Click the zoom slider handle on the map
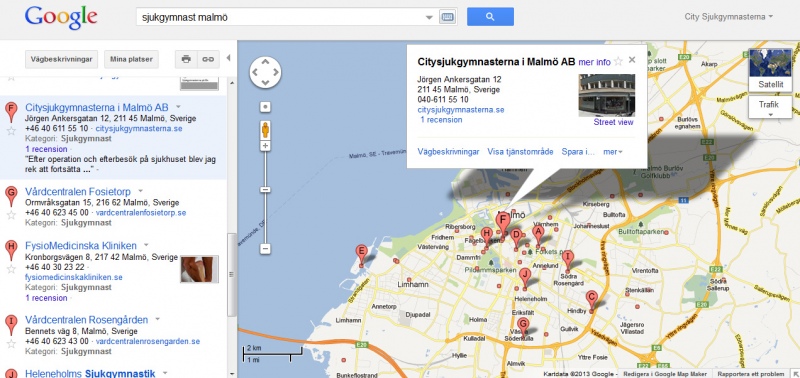 265,190
